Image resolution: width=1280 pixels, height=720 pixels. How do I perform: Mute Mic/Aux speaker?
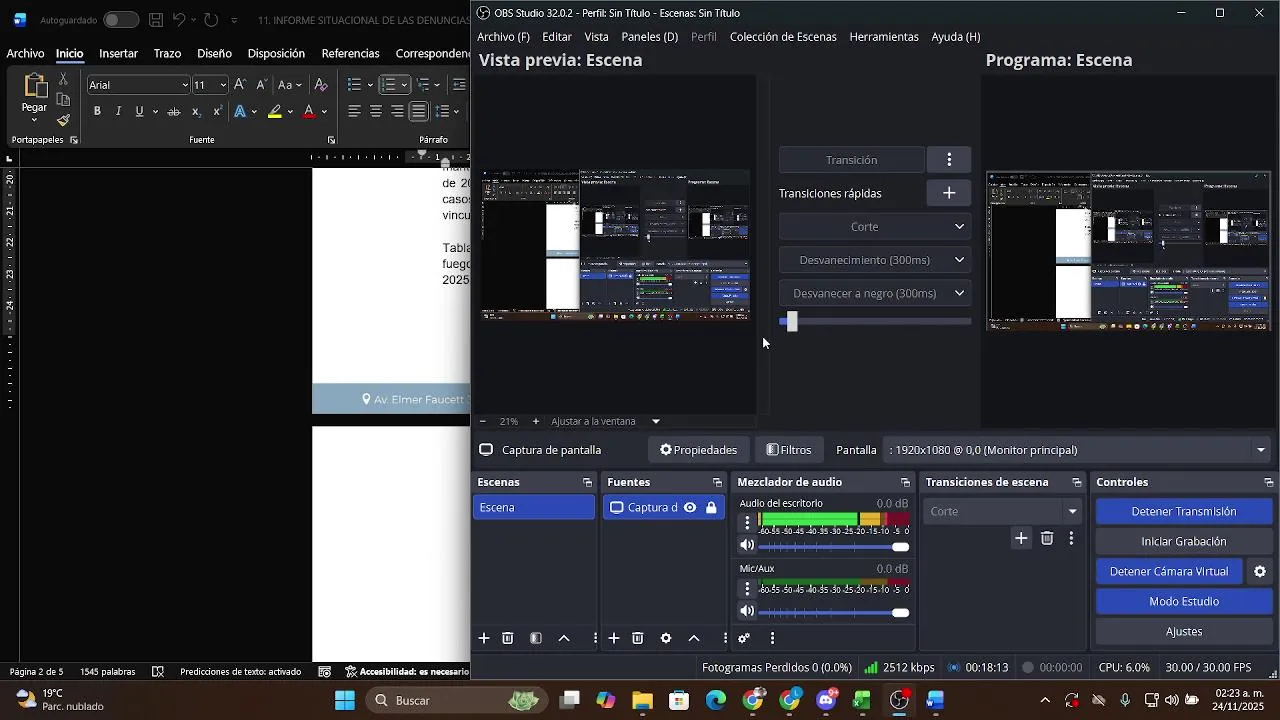click(747, 612)
